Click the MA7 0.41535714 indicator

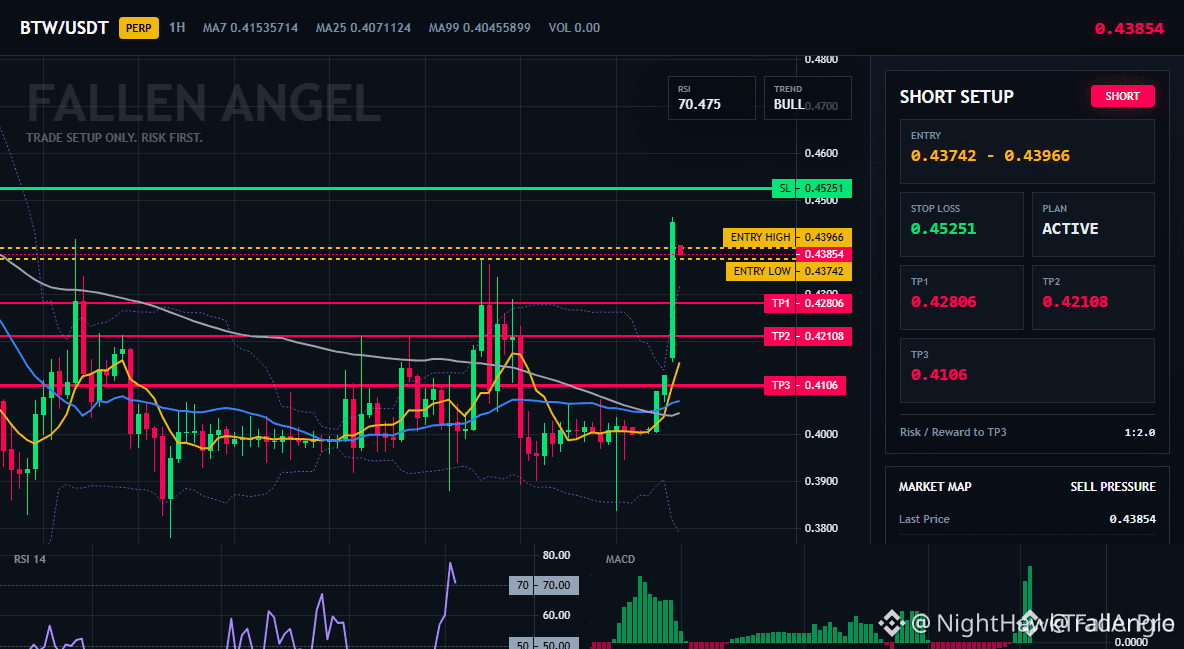click(x=250, y=28)
